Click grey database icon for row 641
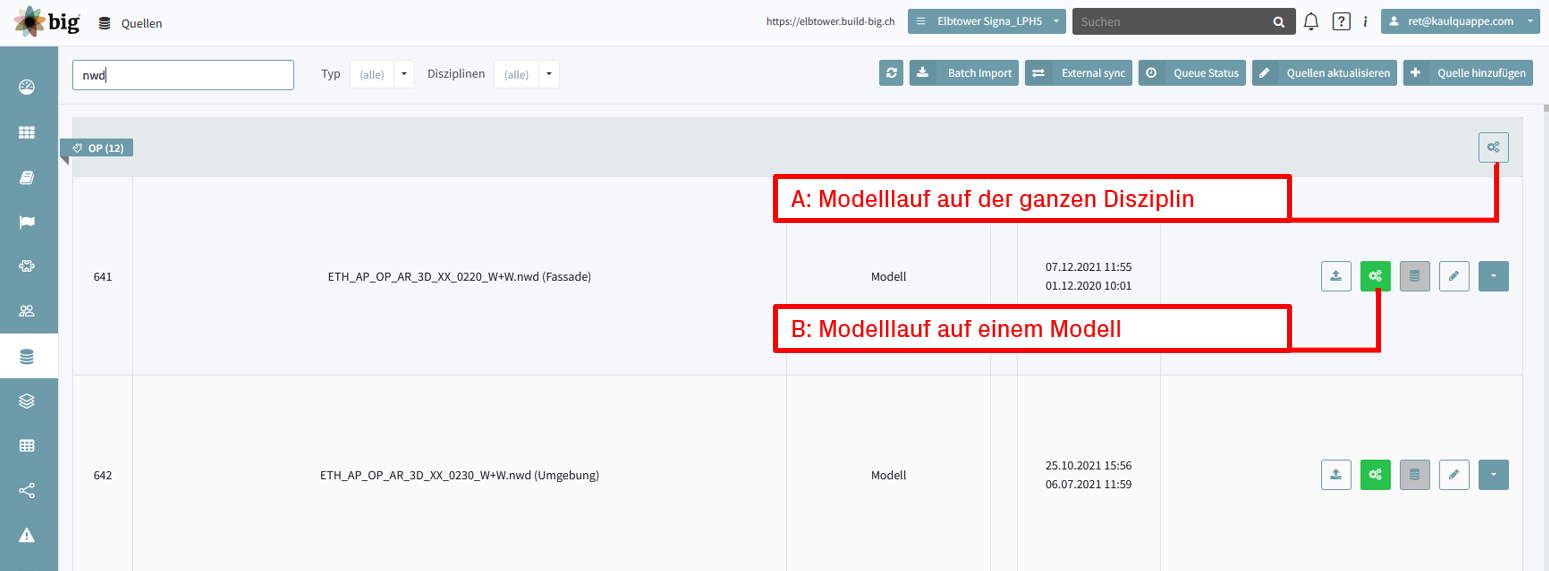 point(1414,276)
